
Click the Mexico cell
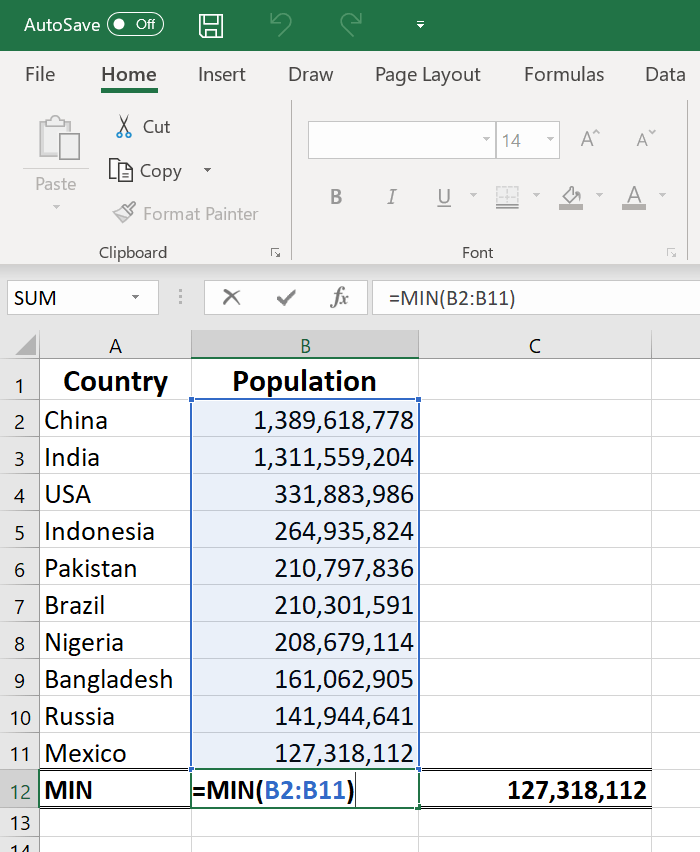pyautogui.click(x=115, y=753)
